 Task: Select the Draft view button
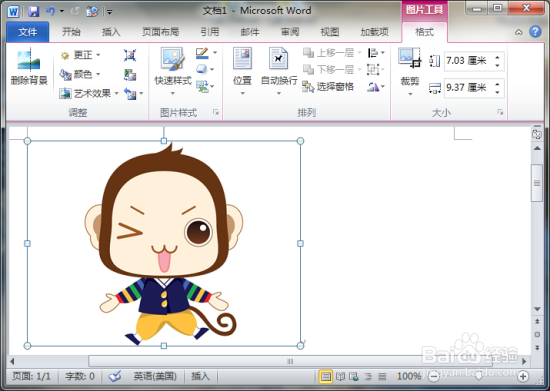[x=382, y=377]
